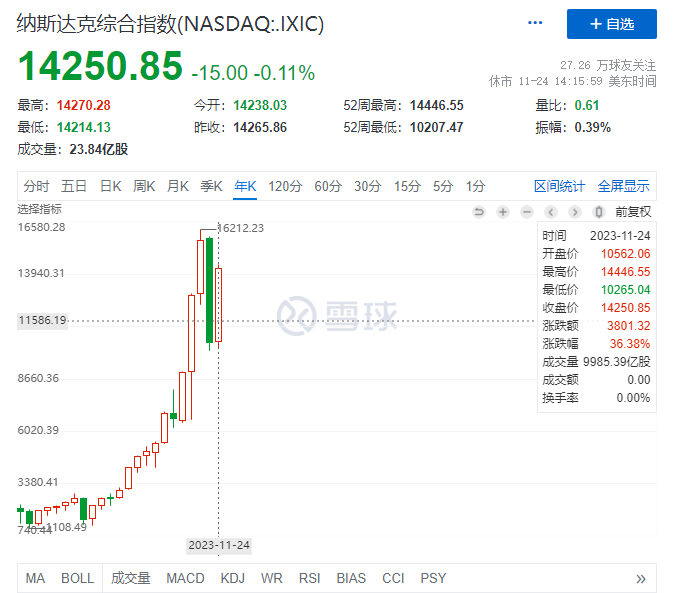Image resolution: width=678 pixels, height=593 pixels.
Task: Move chart left with previous arrow icon
Action: (551, 212)
